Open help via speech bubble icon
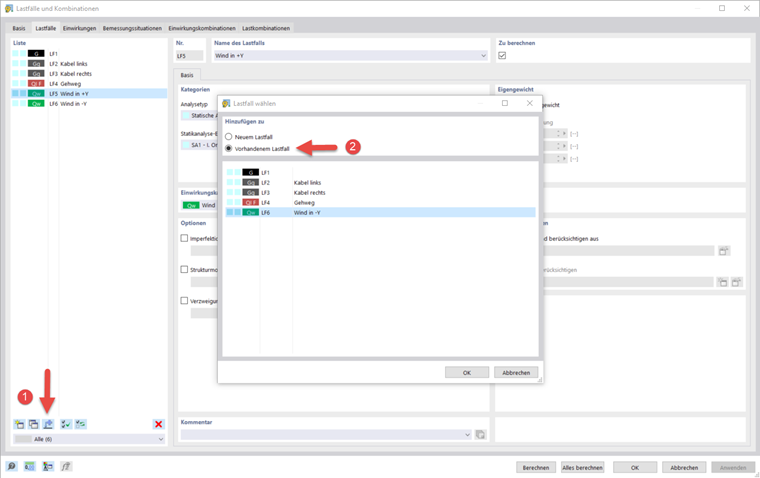 click(11, 466)
